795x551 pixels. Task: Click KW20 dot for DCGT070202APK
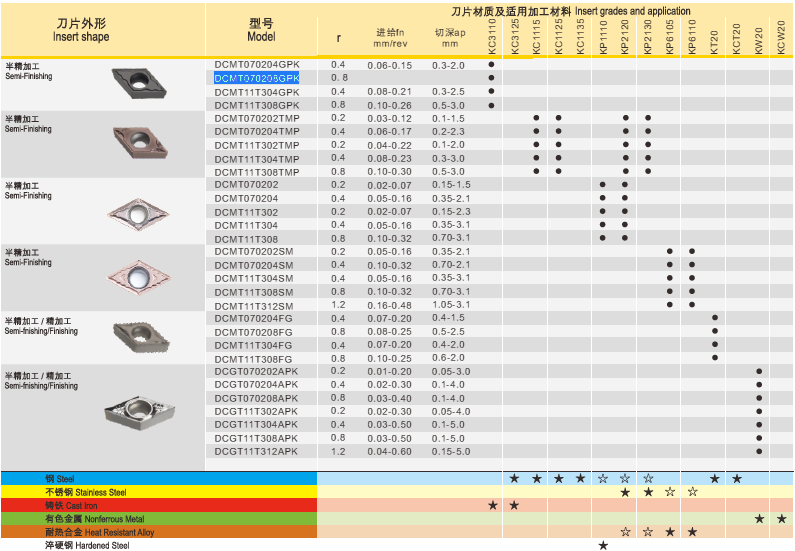click(759, 372)
